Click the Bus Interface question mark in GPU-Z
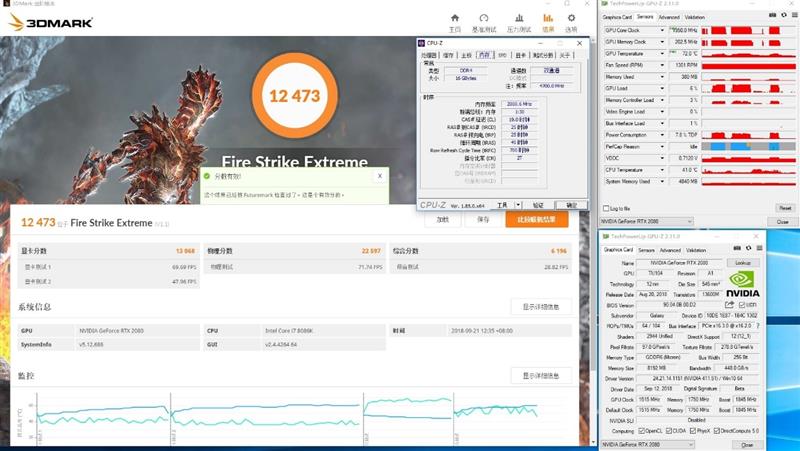Viewport: 800px width, 451px height. [758, 325]
